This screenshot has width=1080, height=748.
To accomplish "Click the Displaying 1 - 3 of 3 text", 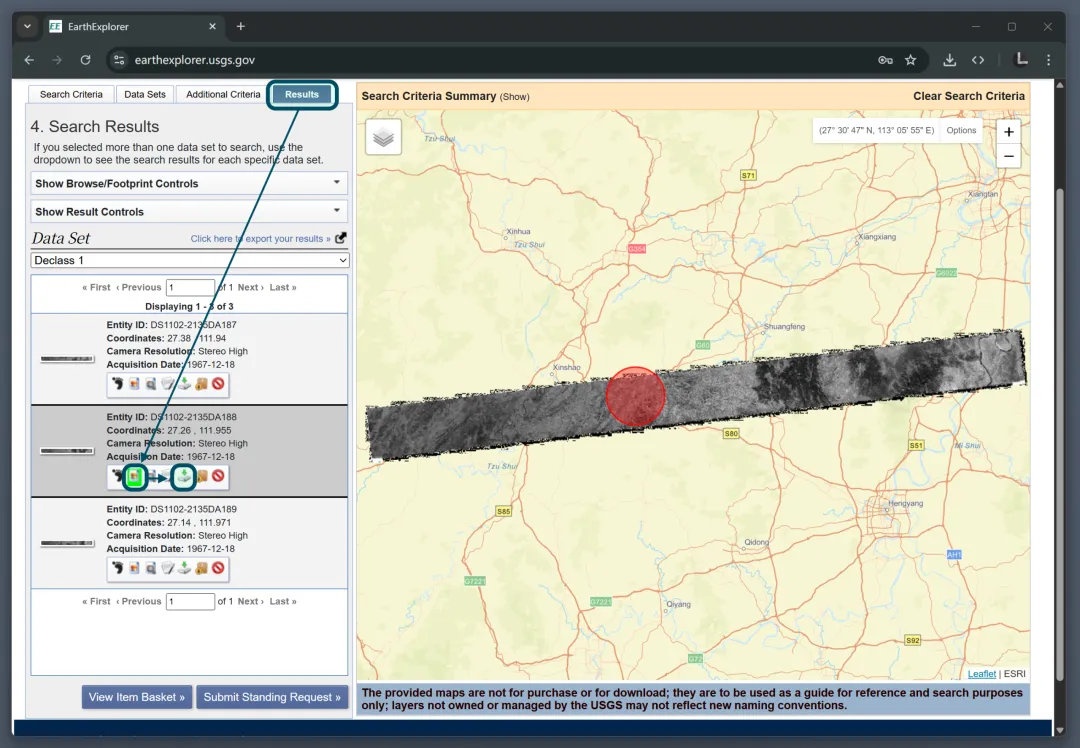I will (x=189, y=307).
